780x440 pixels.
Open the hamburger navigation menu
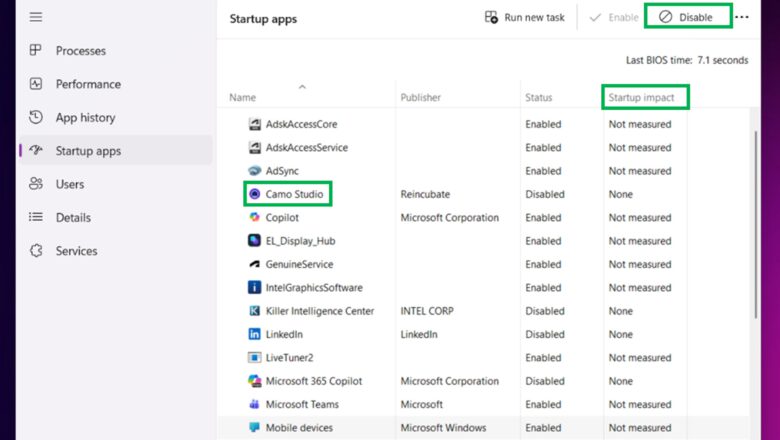tap(36, 17)
